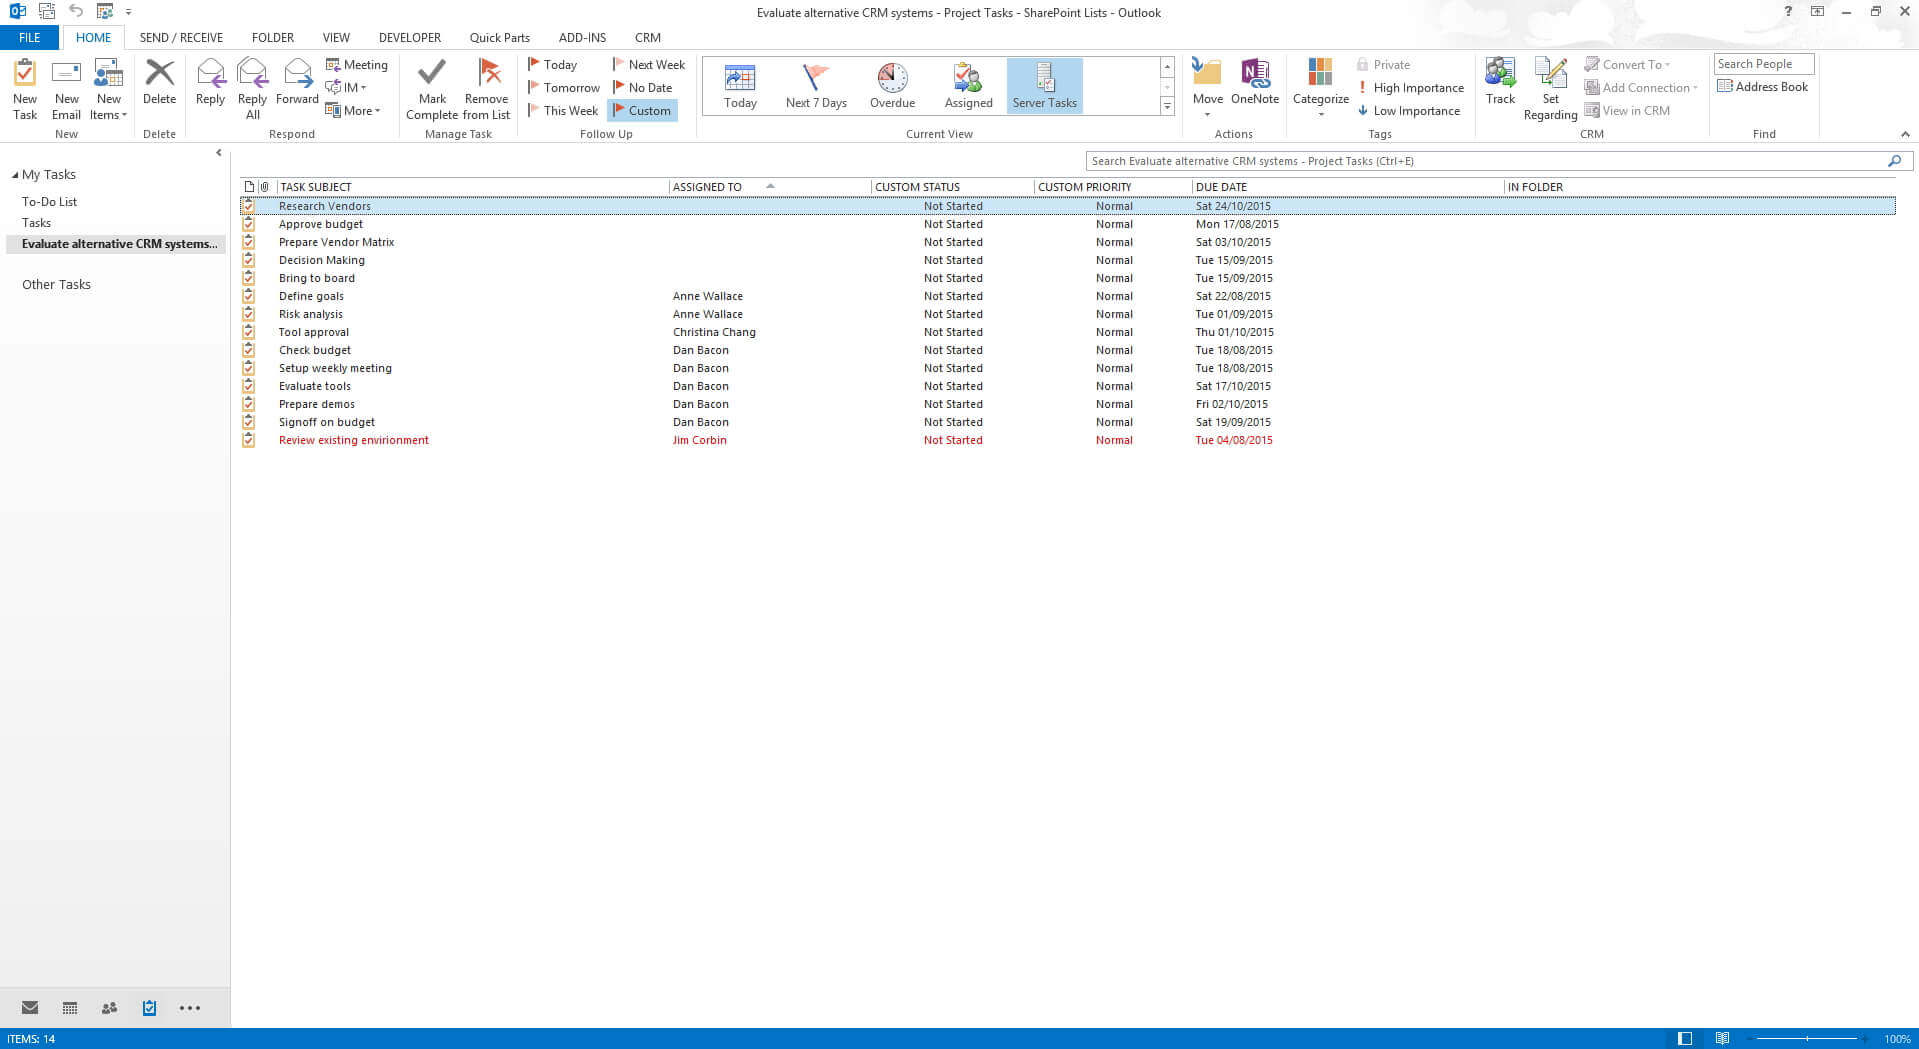This screenshot has height=1049, width=1919.
Task: Open More respond options dropdown
Action: (353, 111)
